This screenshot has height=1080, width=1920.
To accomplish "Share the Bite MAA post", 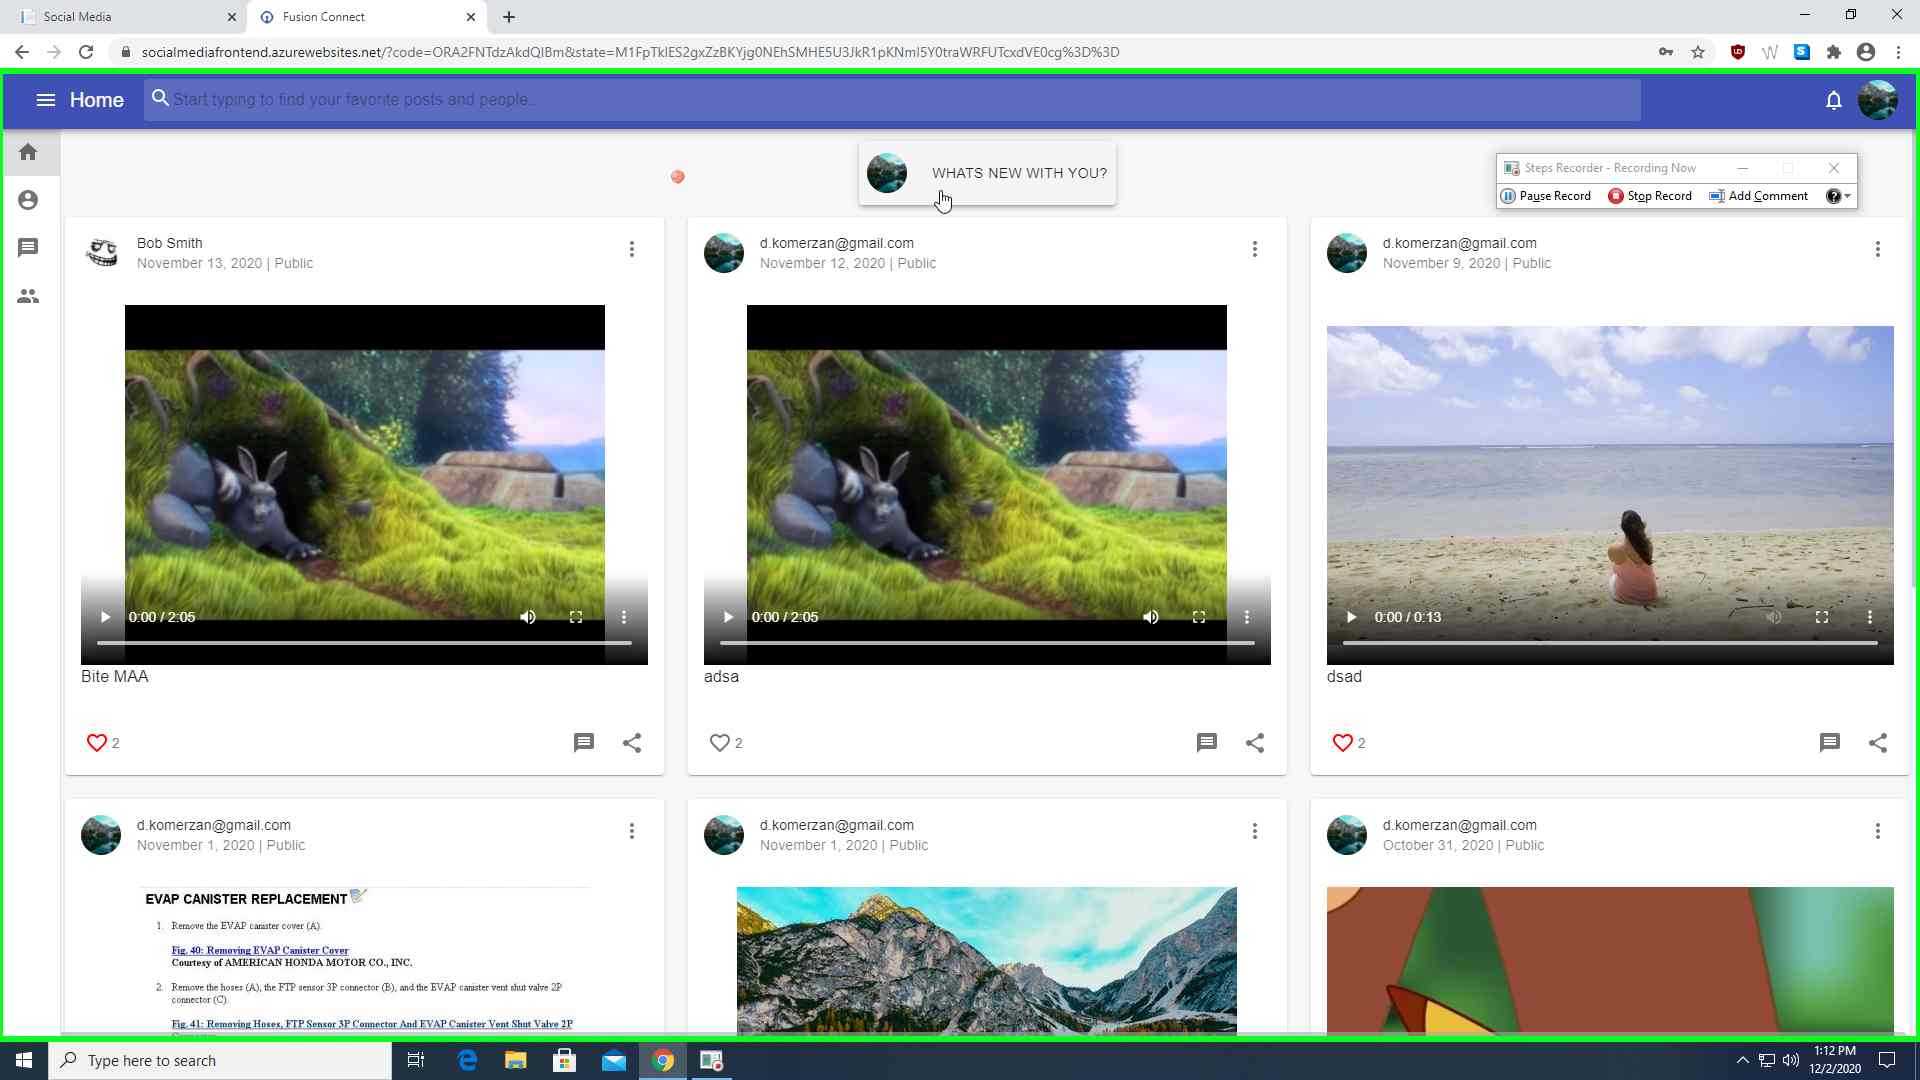I will tap(632, 742).
